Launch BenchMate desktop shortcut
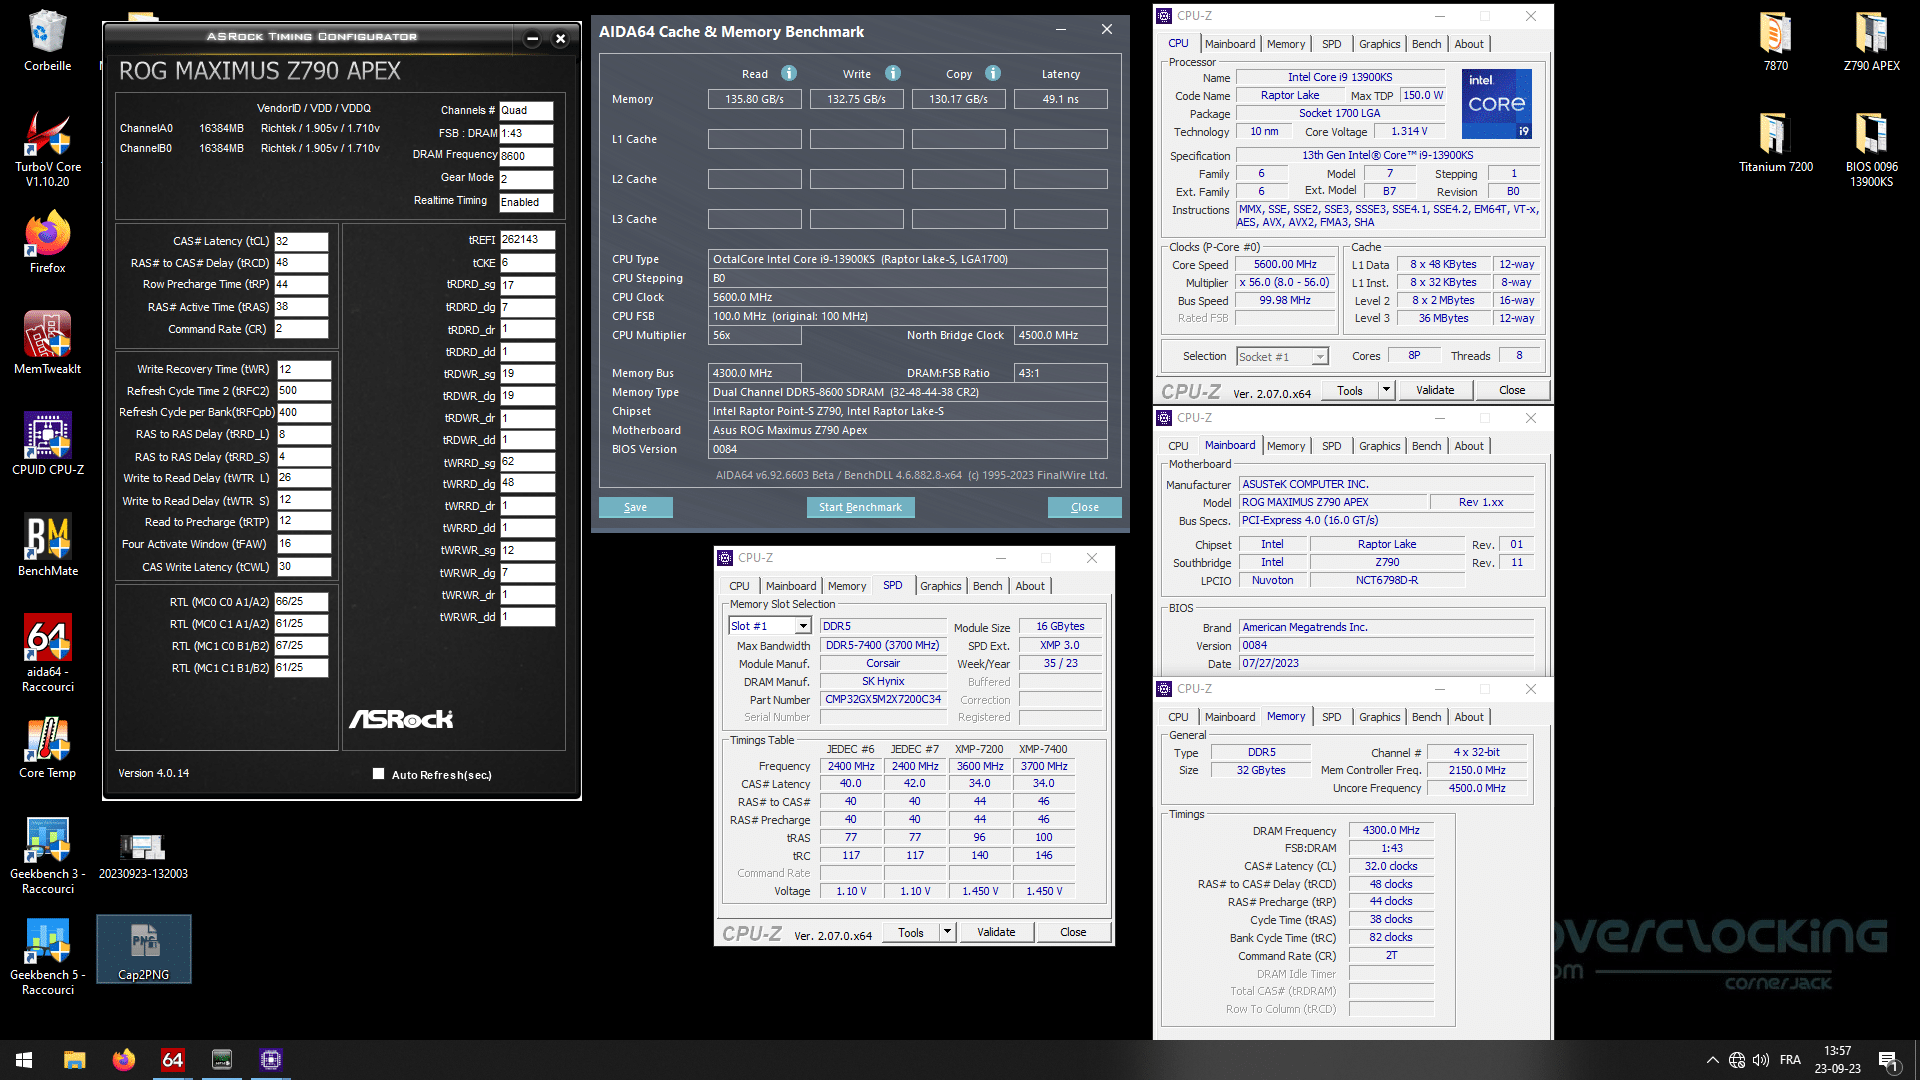Image resolution: width=1920 pixels, height=1080 pixels. tap(47, 545)
